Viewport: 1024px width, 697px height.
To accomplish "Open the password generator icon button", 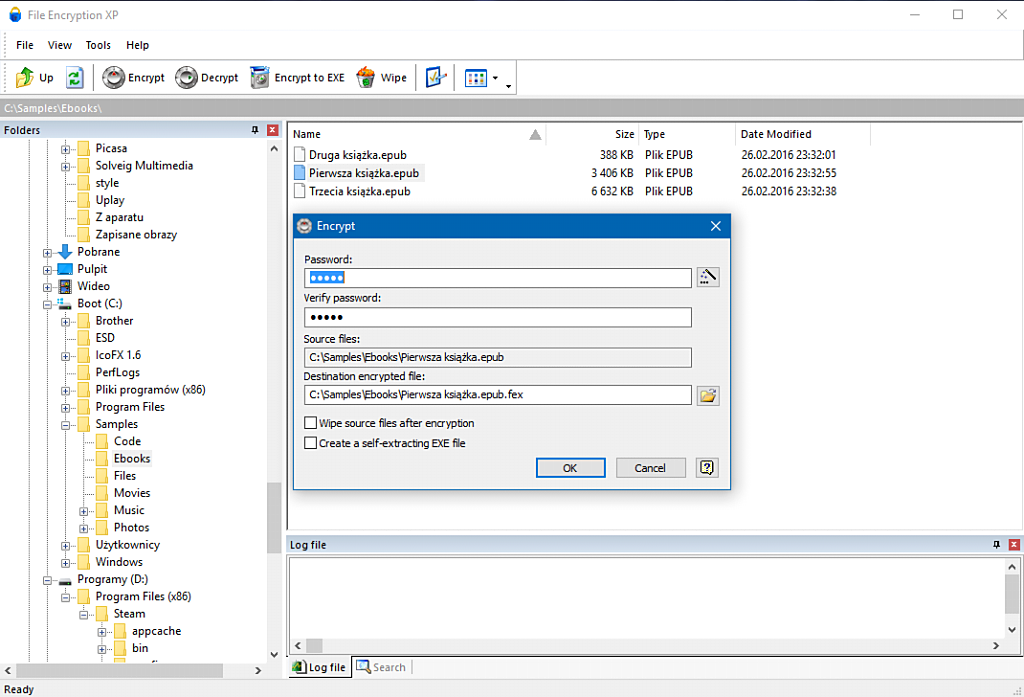I will point(708,278).
